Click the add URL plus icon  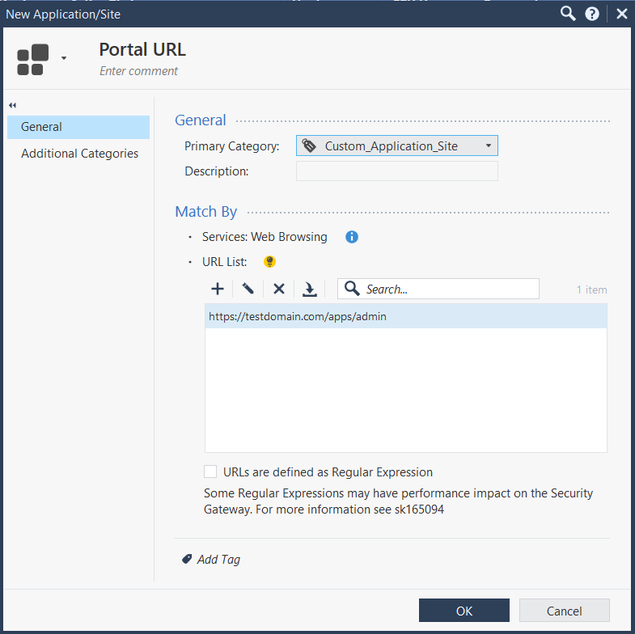[217, 289]
